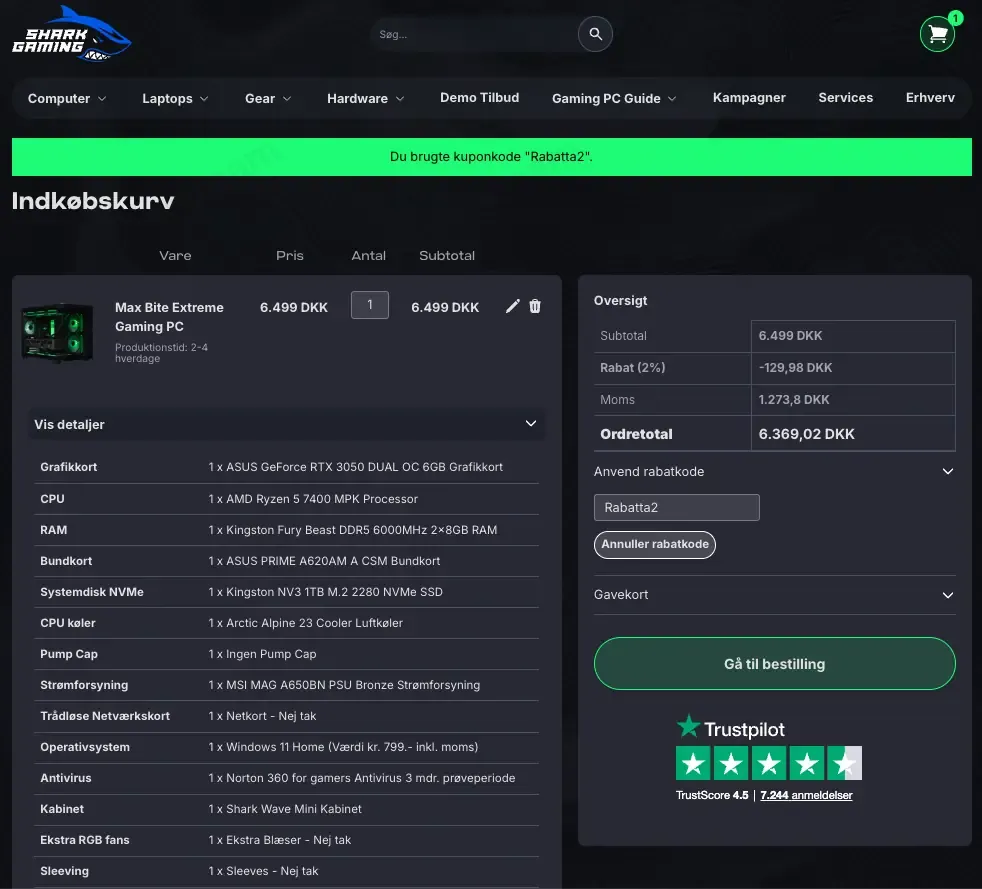
Task: Click the Shark Gaming logo
Action: click(71, 34)
